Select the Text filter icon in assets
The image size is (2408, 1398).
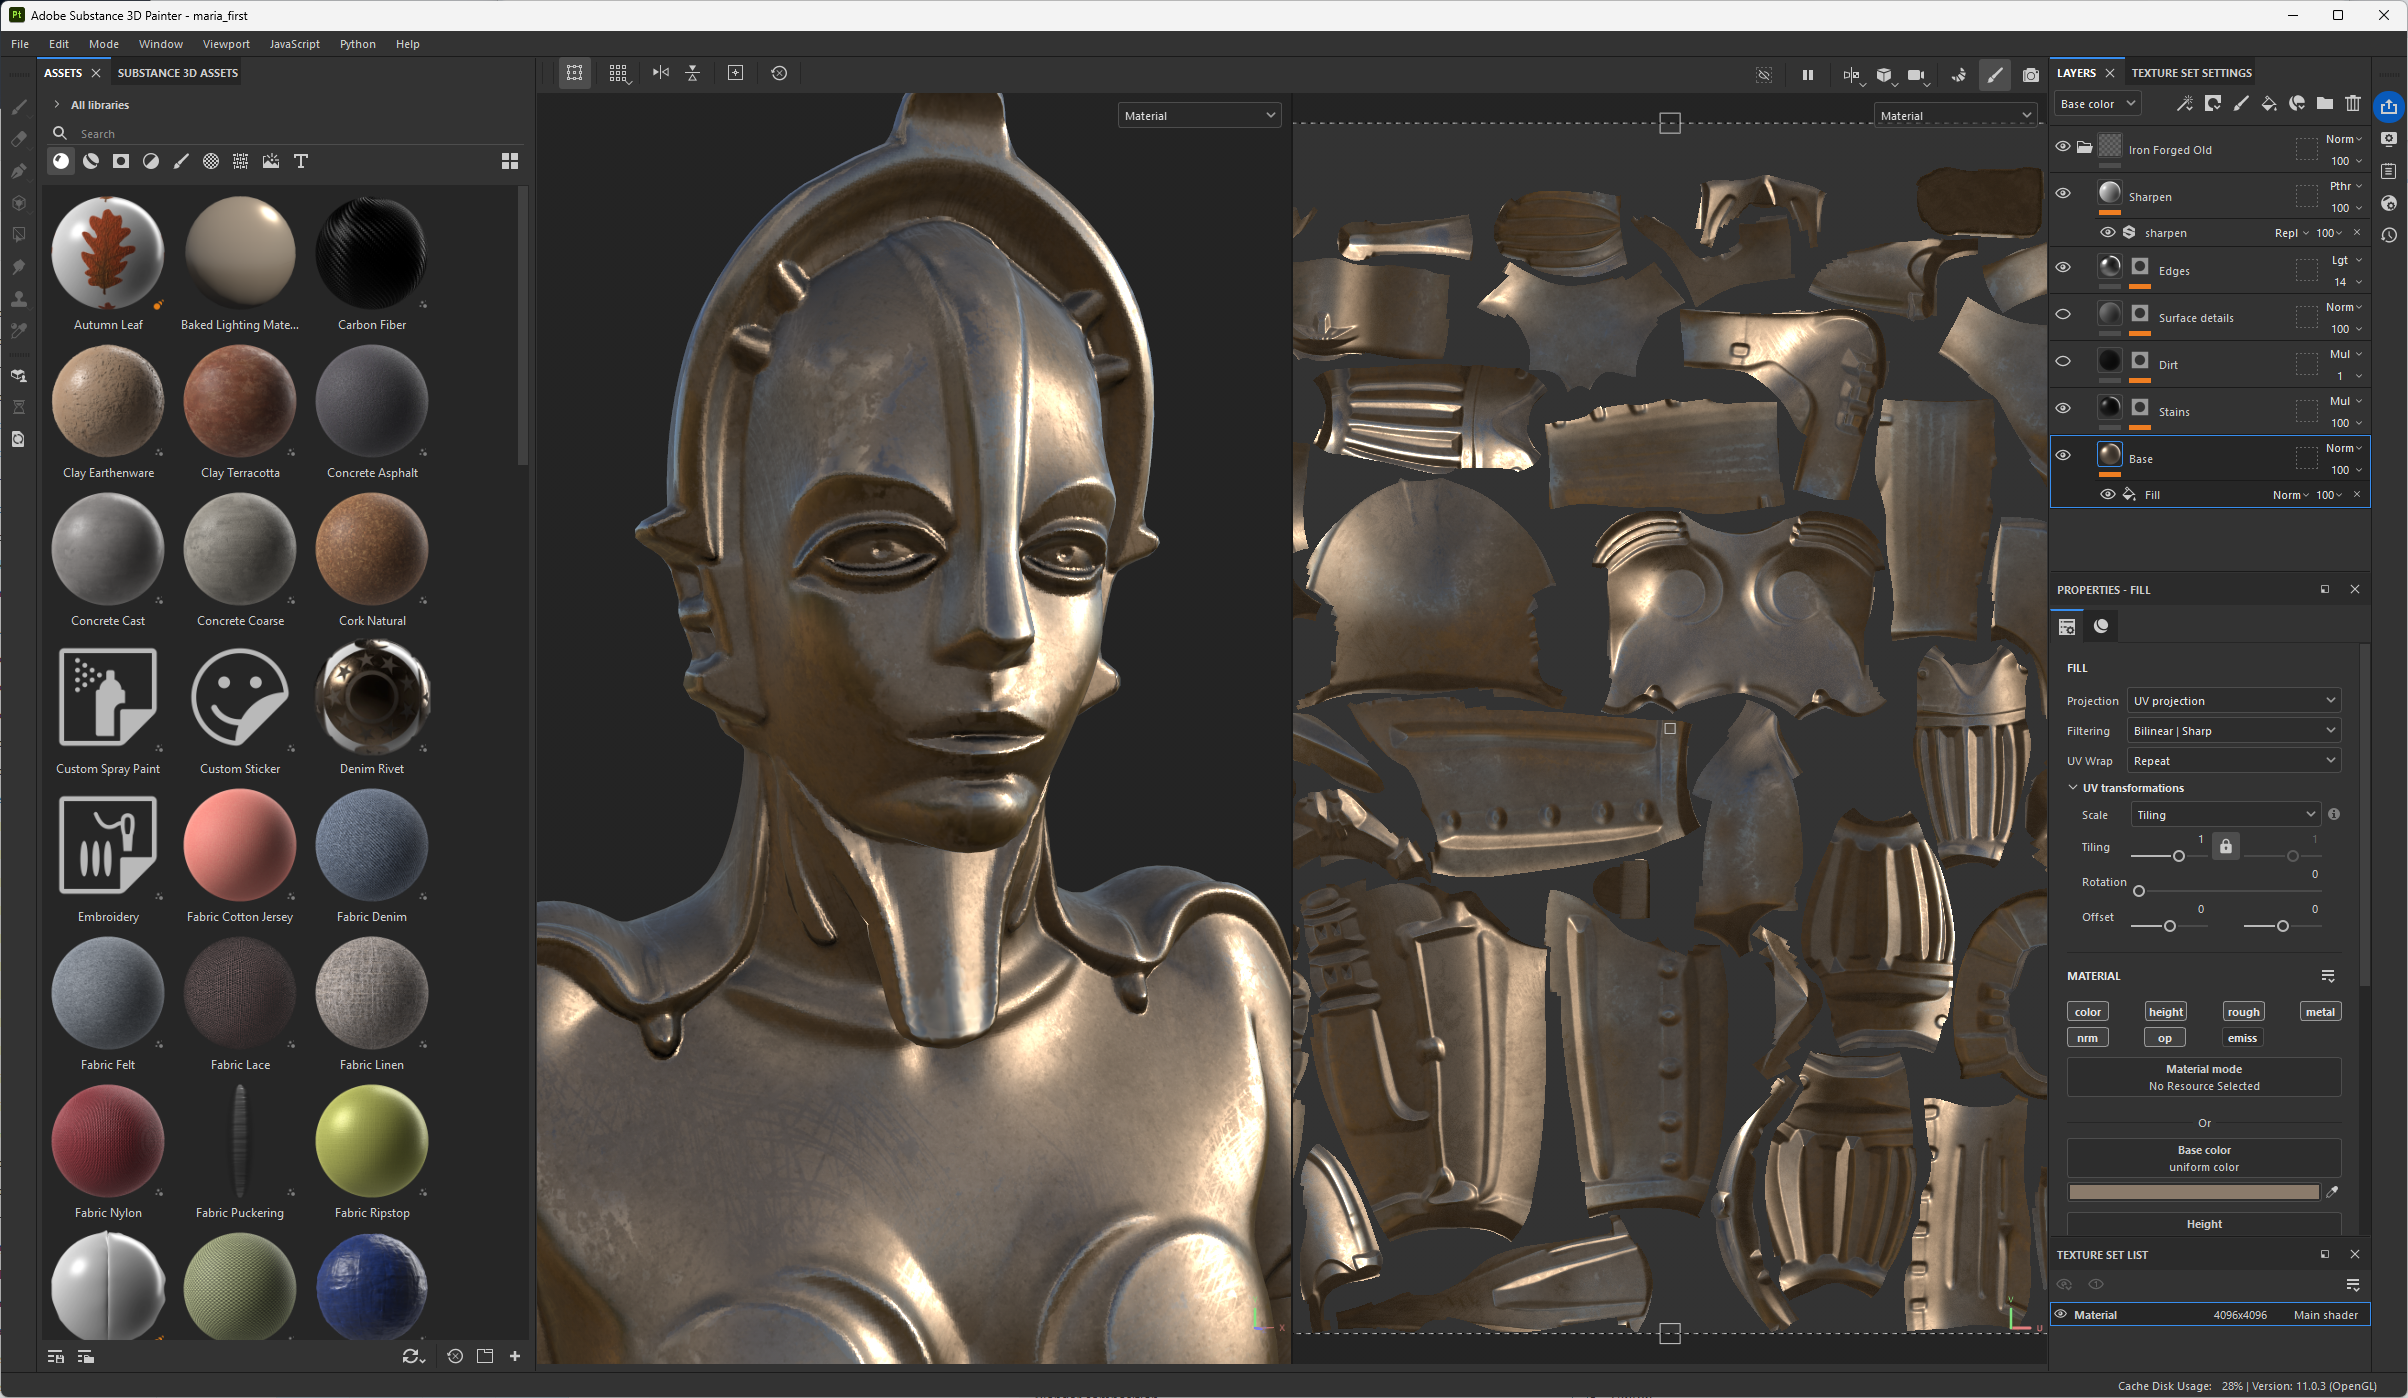click(300, 161)
